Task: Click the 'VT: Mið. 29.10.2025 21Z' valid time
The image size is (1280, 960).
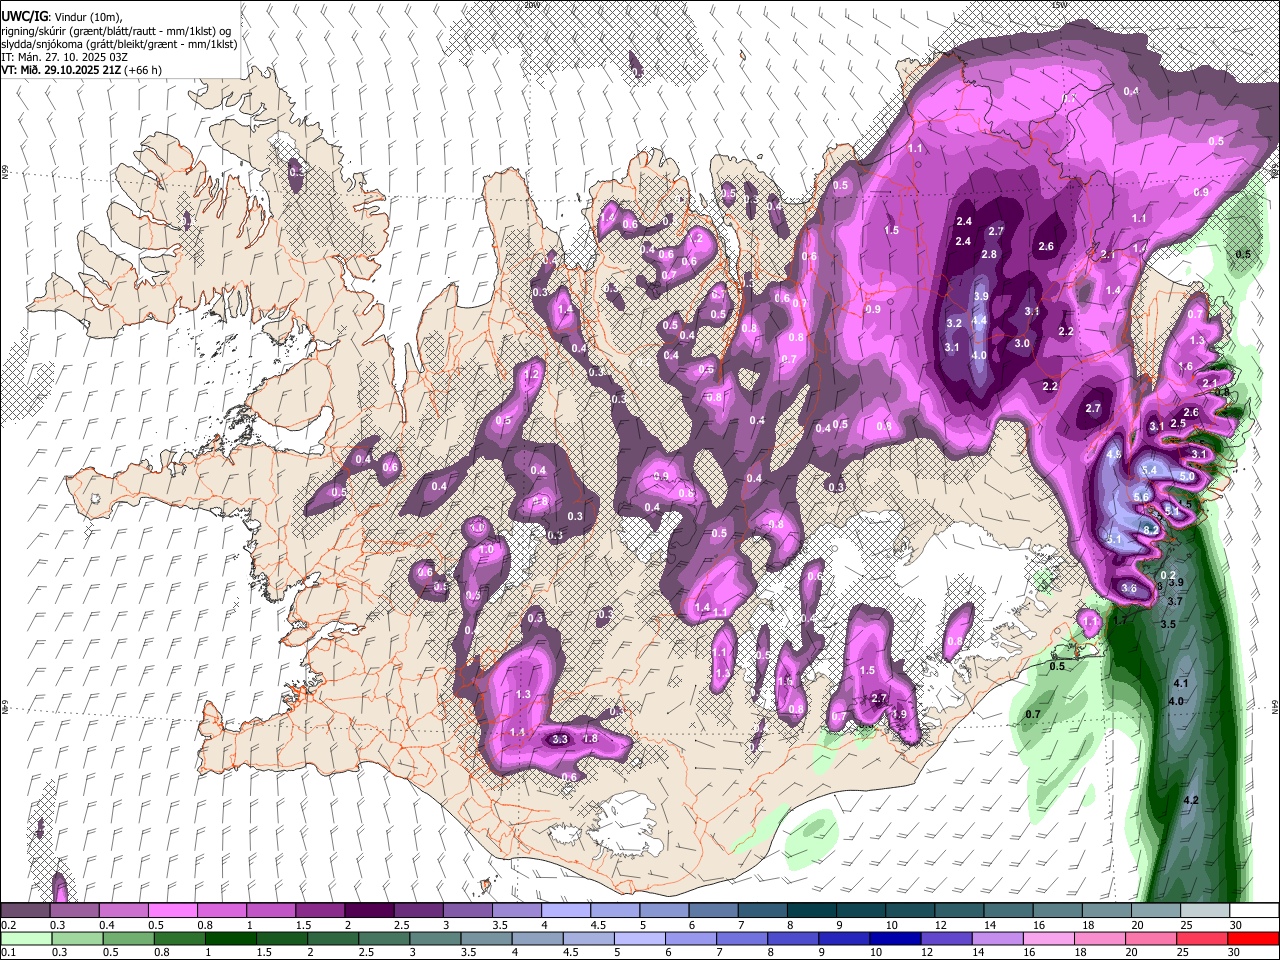Action: click(60, 70)
